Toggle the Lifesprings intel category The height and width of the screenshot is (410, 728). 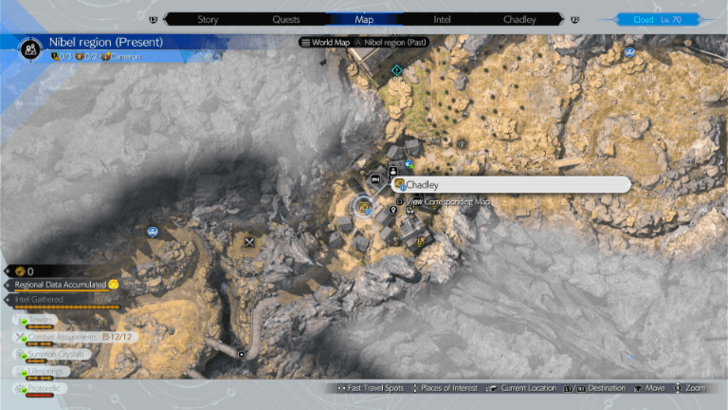(x=40, y=370)
